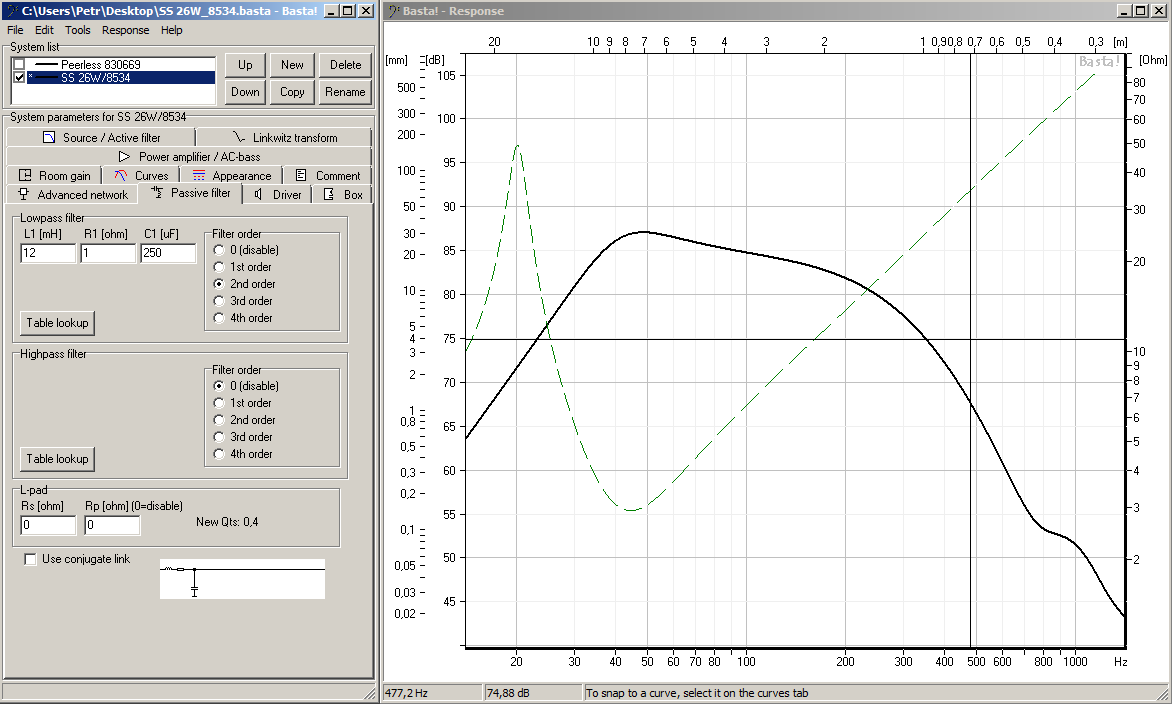This screenshot has width=1172, height=704.
Task: Open the Help menu
Action: 171,30
